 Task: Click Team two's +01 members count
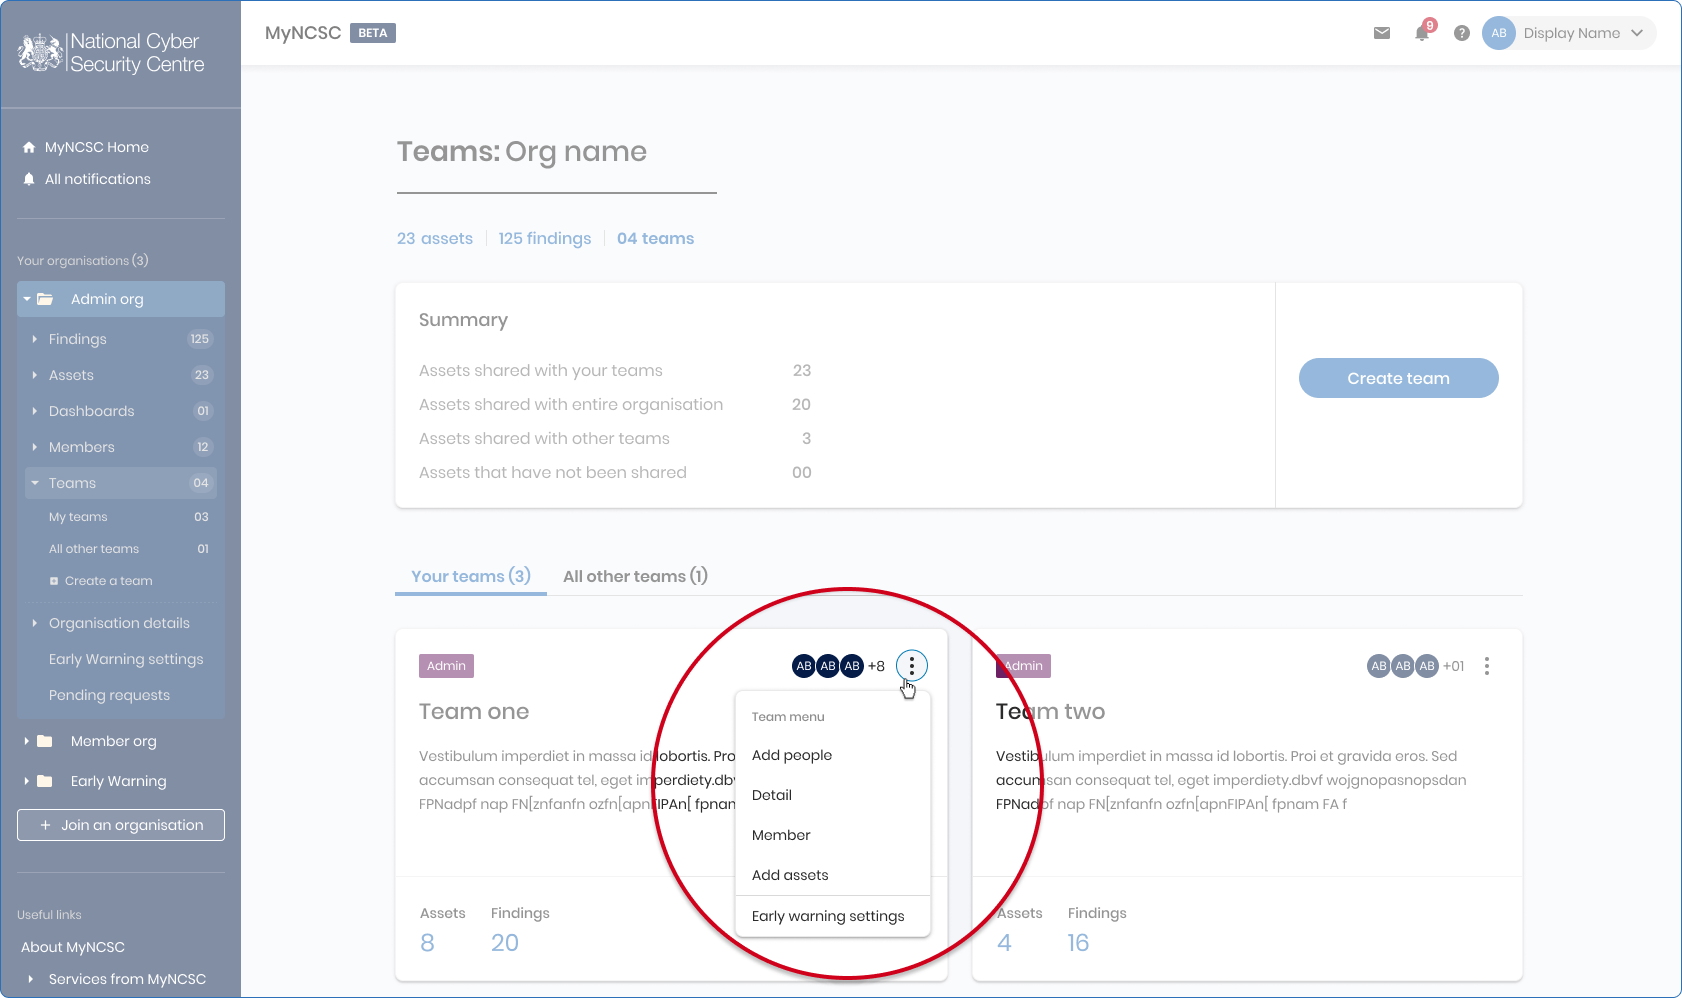tap(1453, 666)
